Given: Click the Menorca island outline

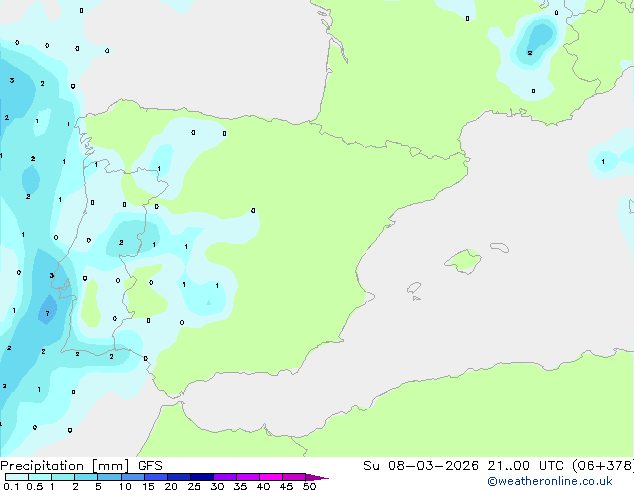Looking at the screenshot, I should coord(500,247).
